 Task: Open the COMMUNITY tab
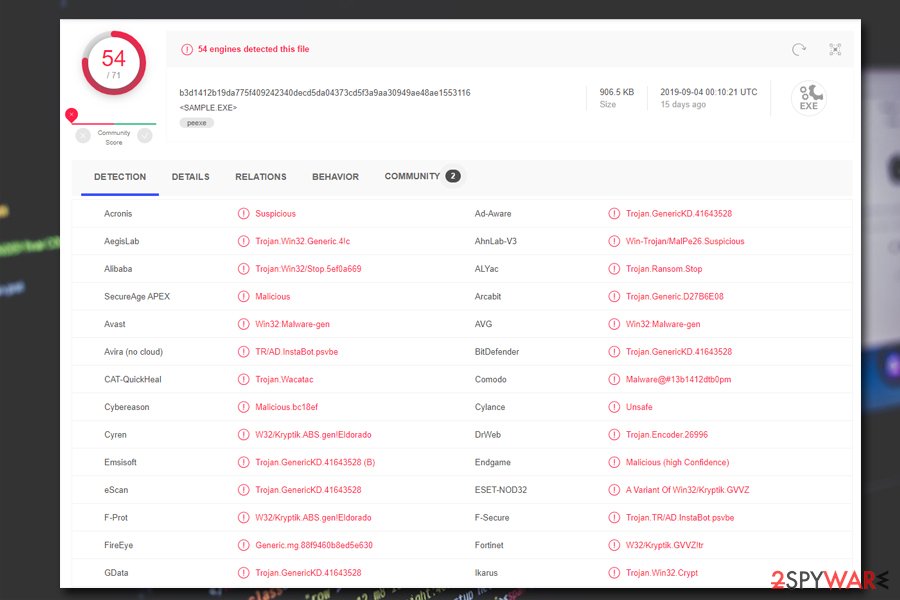[x=422, y=176]
